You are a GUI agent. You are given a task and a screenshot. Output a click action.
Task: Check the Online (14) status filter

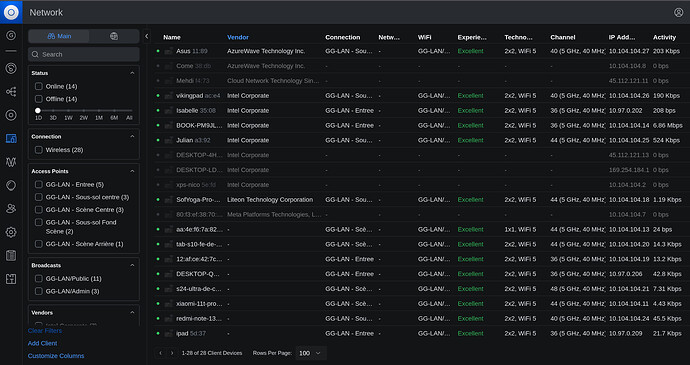pos(39,86)
